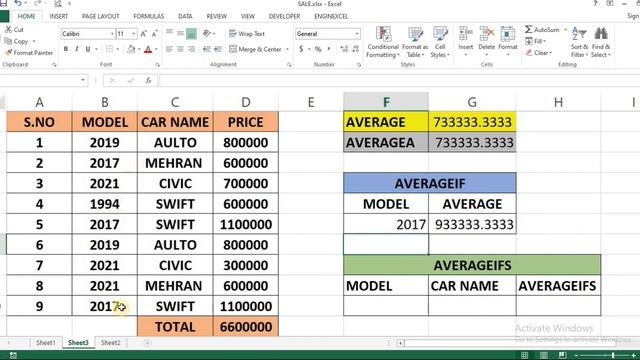640x360 pixels.
Task: Open the Fill menu
Action: pyautogui.click(x=536, y=41)
